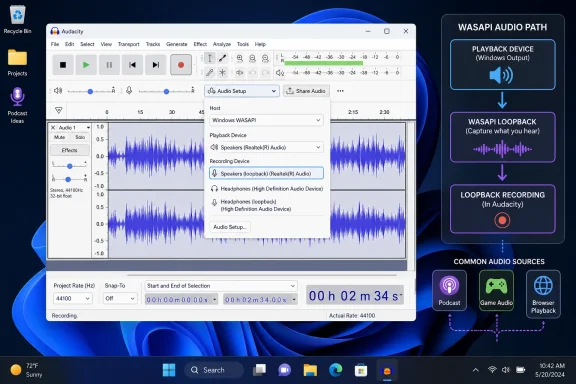Viewport: 576px width, 384px height.
Task: Choose Headphones (High Definition Audio Device)
Action: click(x=266, y=189)
